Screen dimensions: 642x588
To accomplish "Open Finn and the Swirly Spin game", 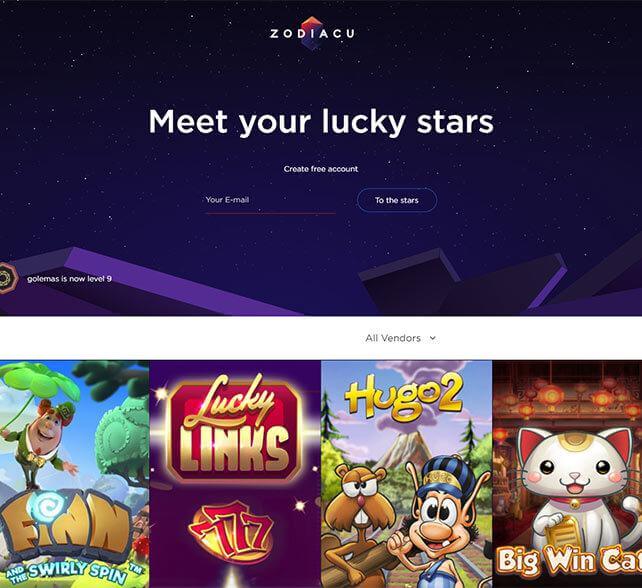I will coord(75,474).
